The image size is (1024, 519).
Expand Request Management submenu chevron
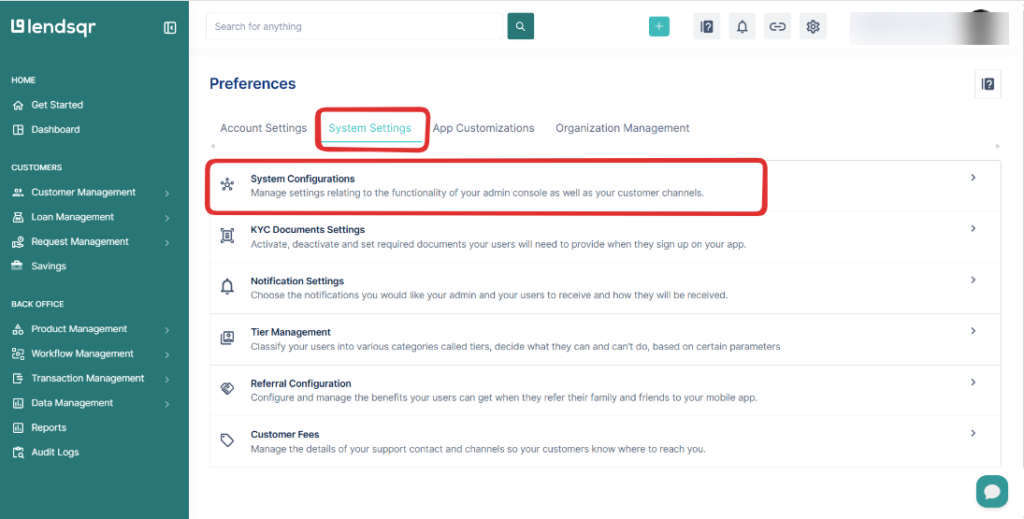(x=167, y=243)
